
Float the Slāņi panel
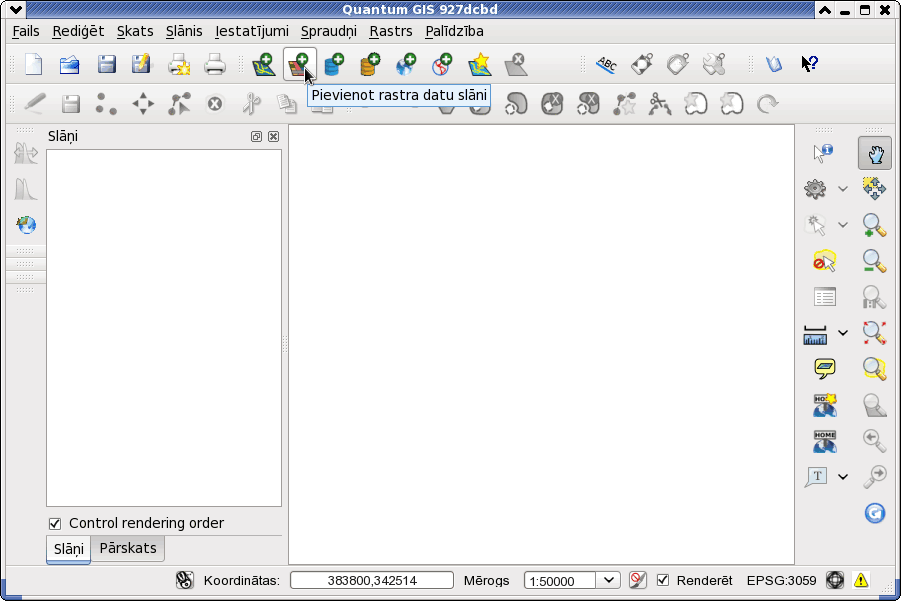[x=256, y=136]
